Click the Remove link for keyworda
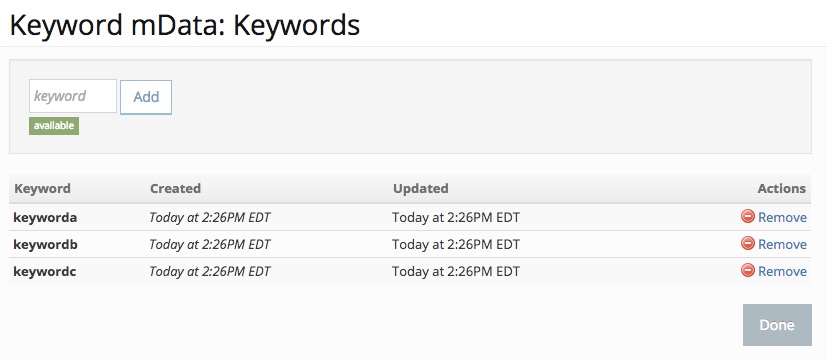 click(x=782, y=217)
